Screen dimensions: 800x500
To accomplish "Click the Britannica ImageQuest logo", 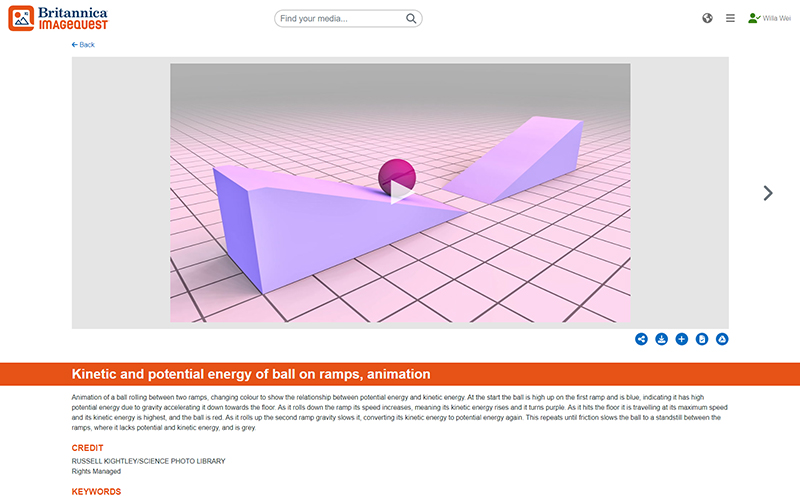I will click(58, 18).
